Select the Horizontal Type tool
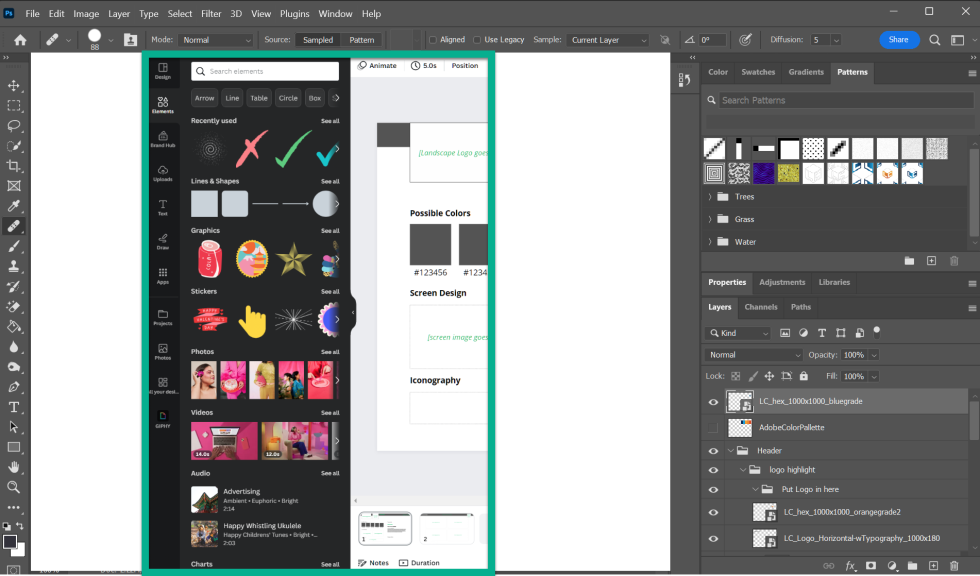Screen dimensions: 980x576 click(14, 407)
